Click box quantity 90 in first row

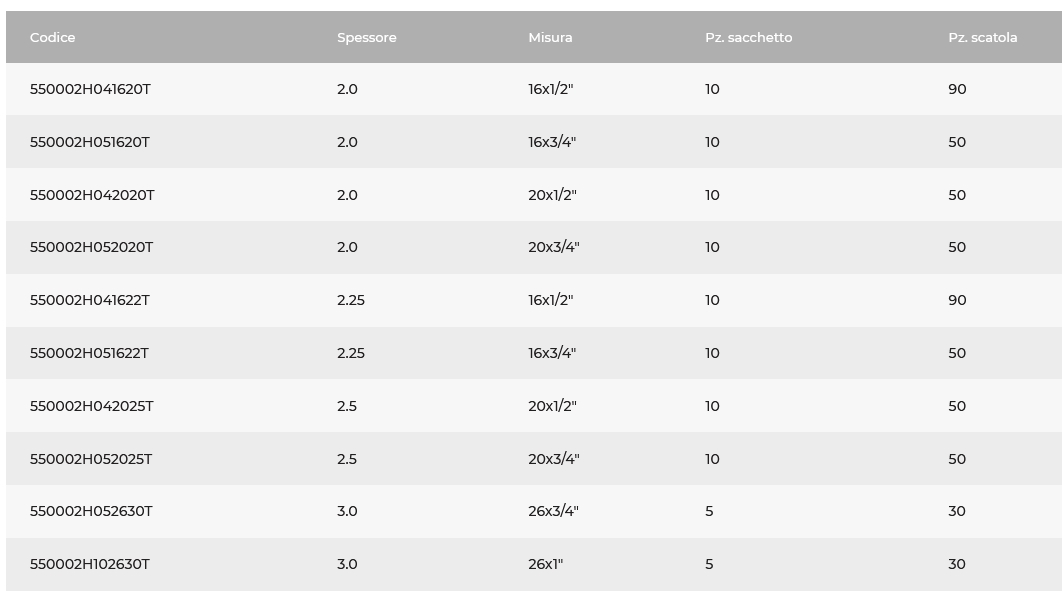coord(957,89)
